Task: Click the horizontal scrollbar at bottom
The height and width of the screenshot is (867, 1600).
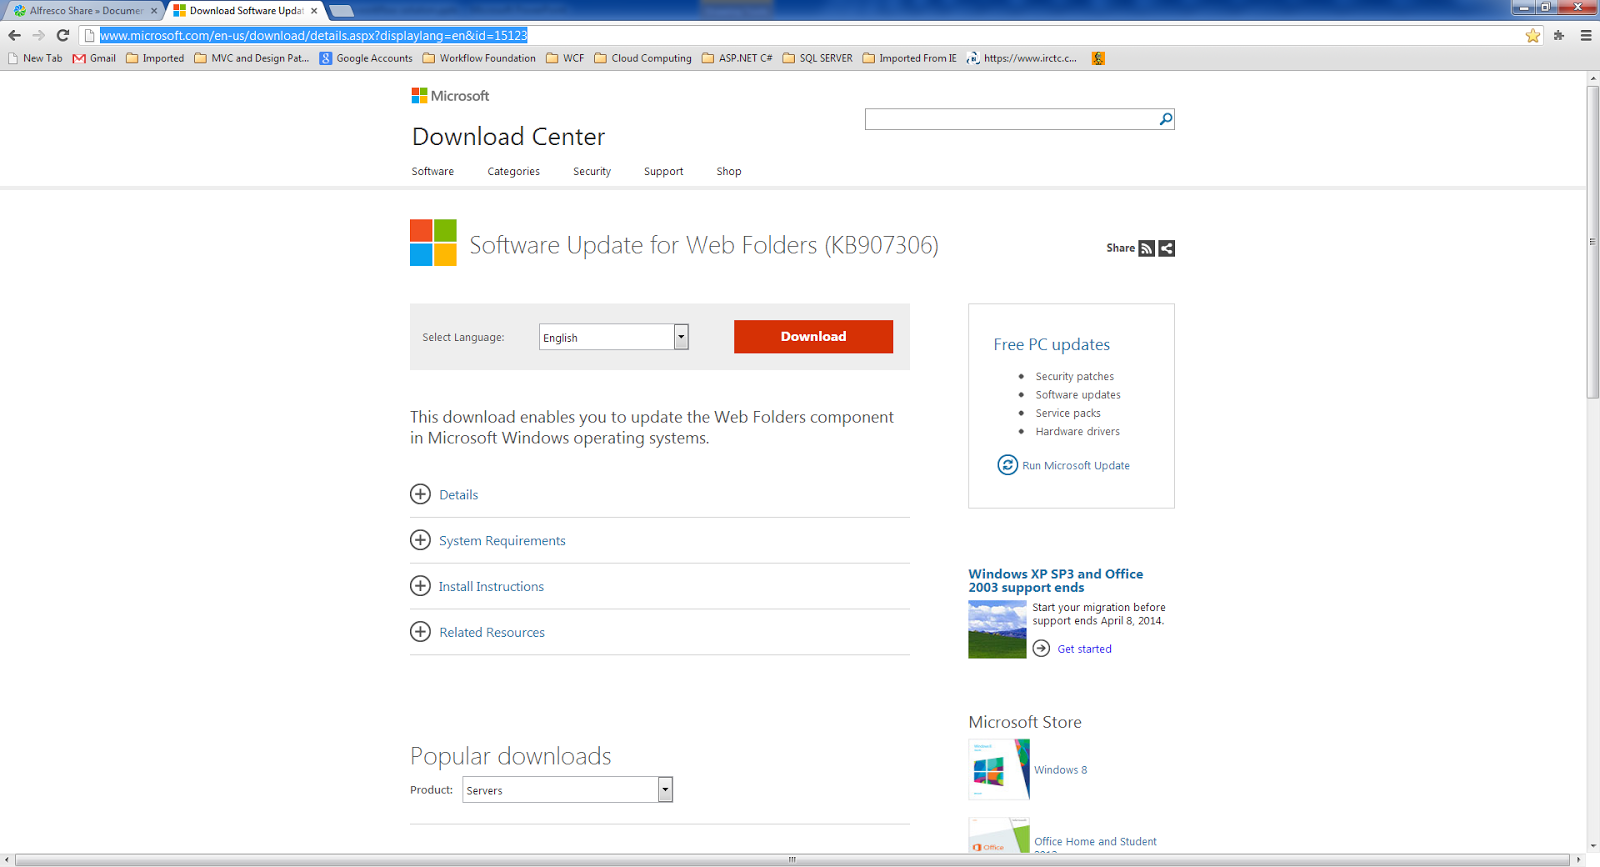Action: click(x=792, y=859)
